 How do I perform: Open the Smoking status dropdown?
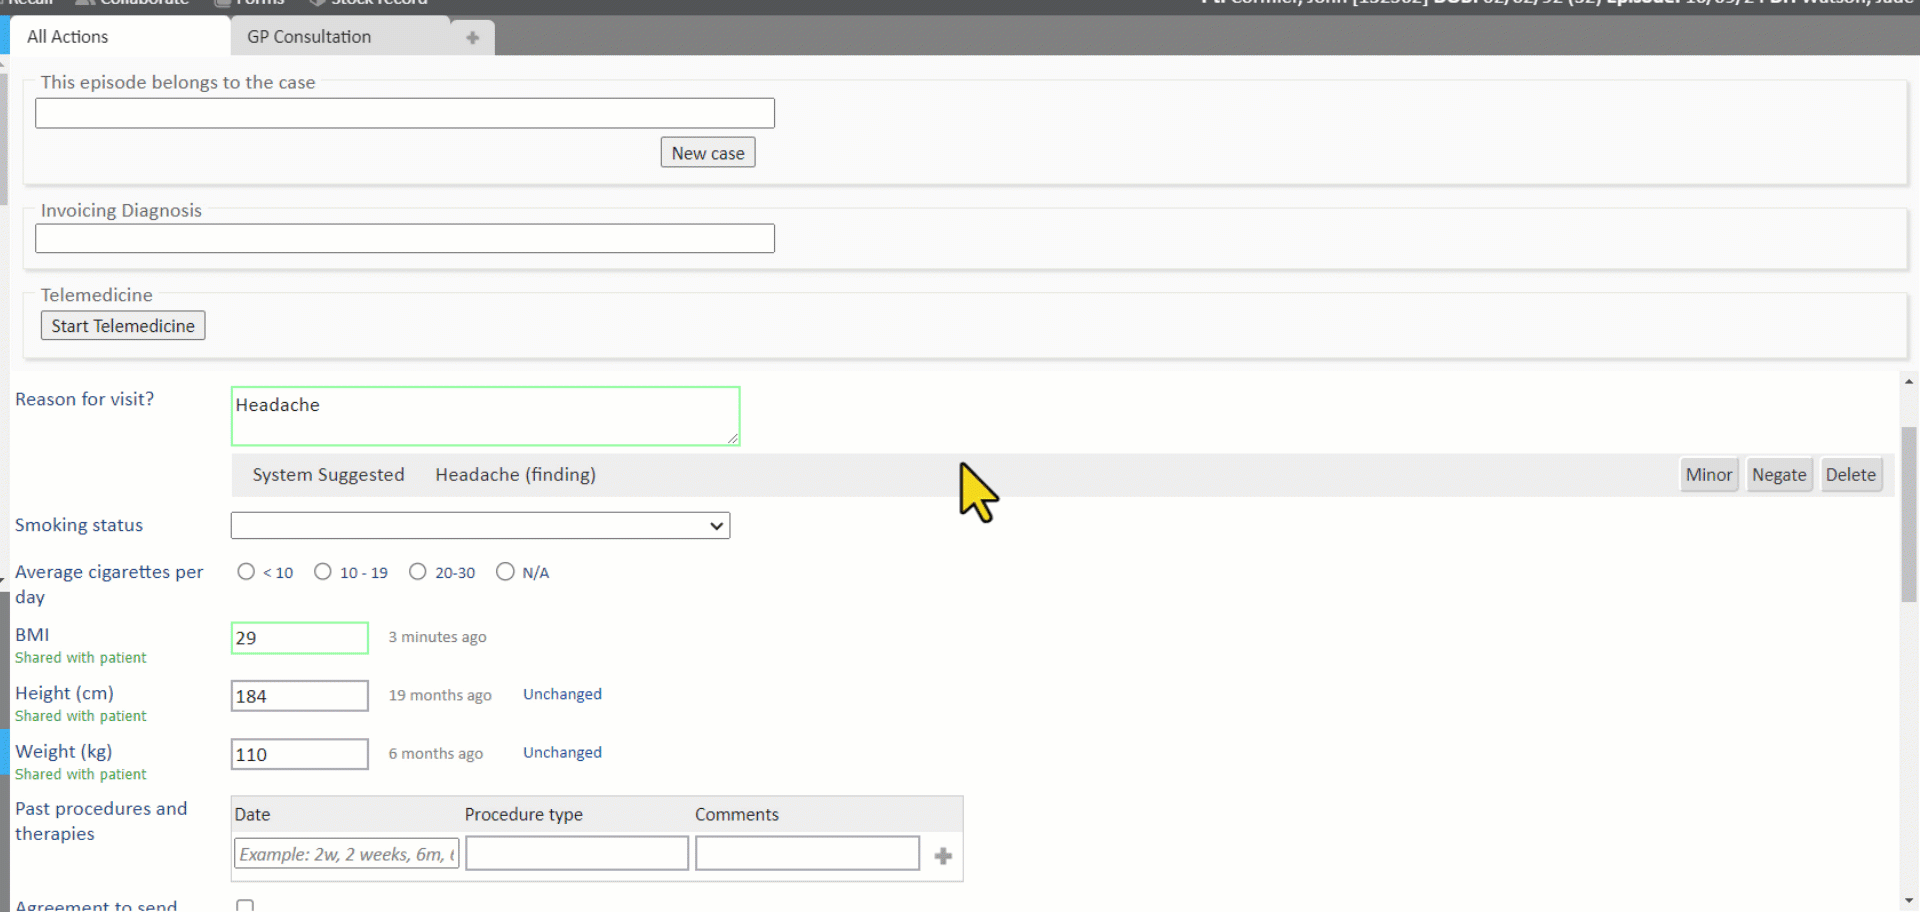coord(480,526)
